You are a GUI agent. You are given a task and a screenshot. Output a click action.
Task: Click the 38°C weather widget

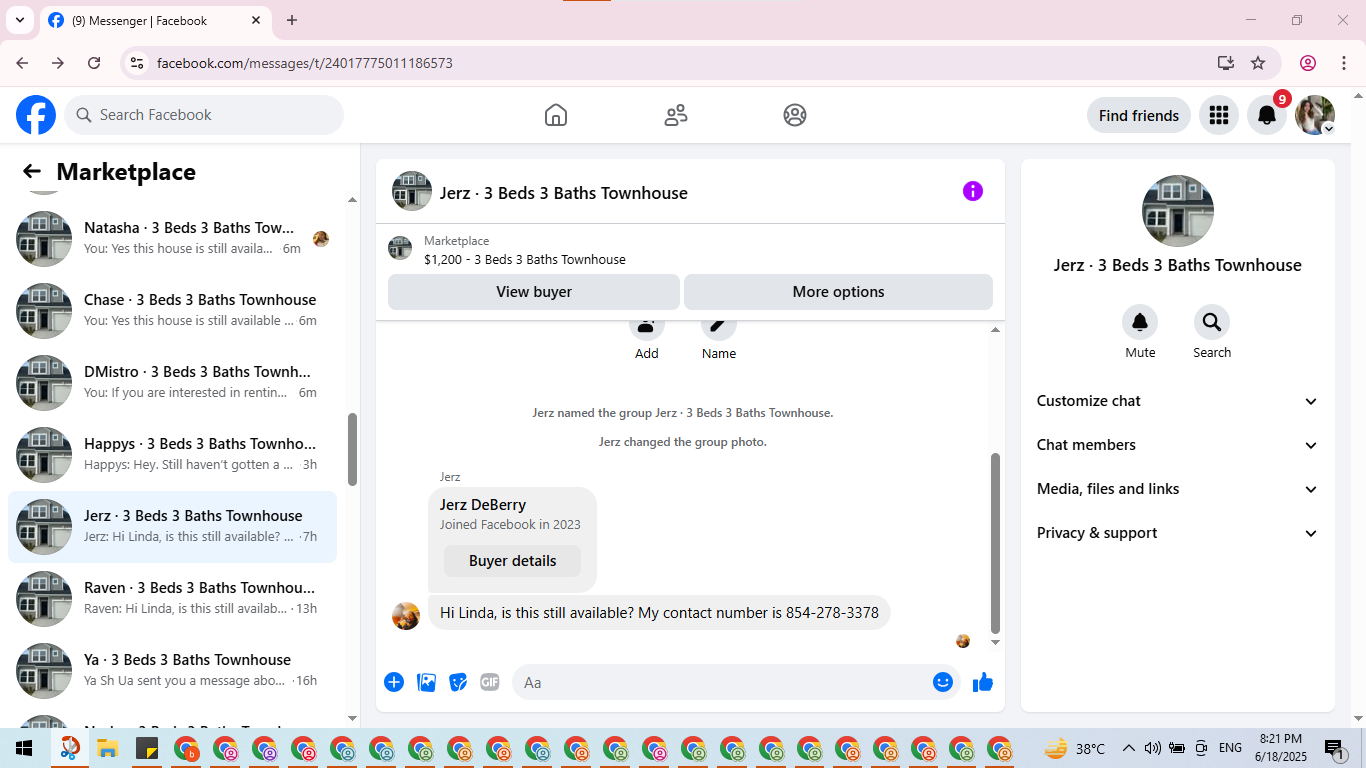[1075, 748]
